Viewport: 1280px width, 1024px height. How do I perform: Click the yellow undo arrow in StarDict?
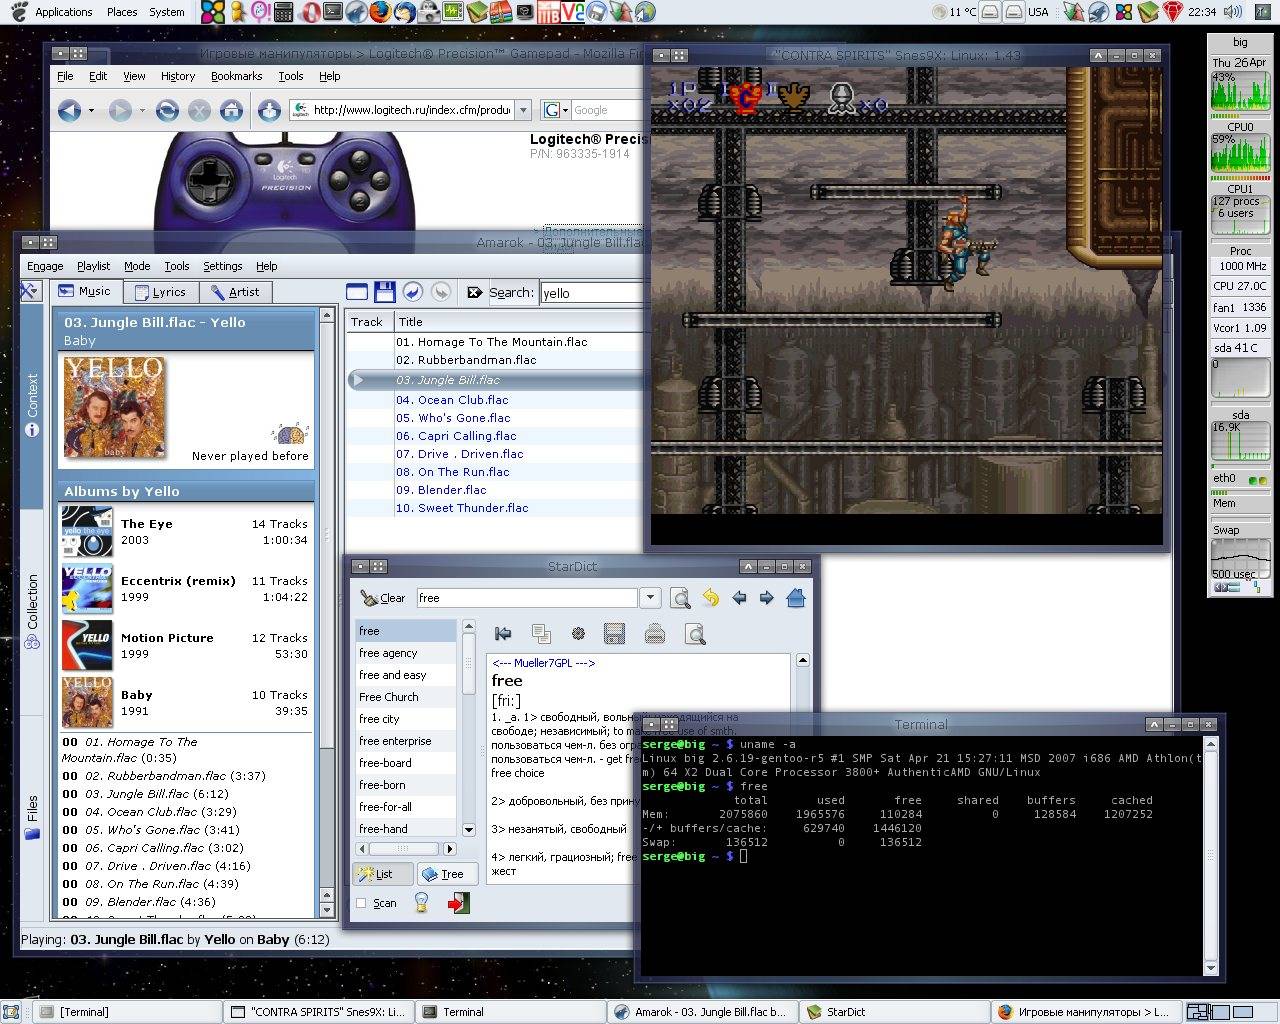pos(710,598)
